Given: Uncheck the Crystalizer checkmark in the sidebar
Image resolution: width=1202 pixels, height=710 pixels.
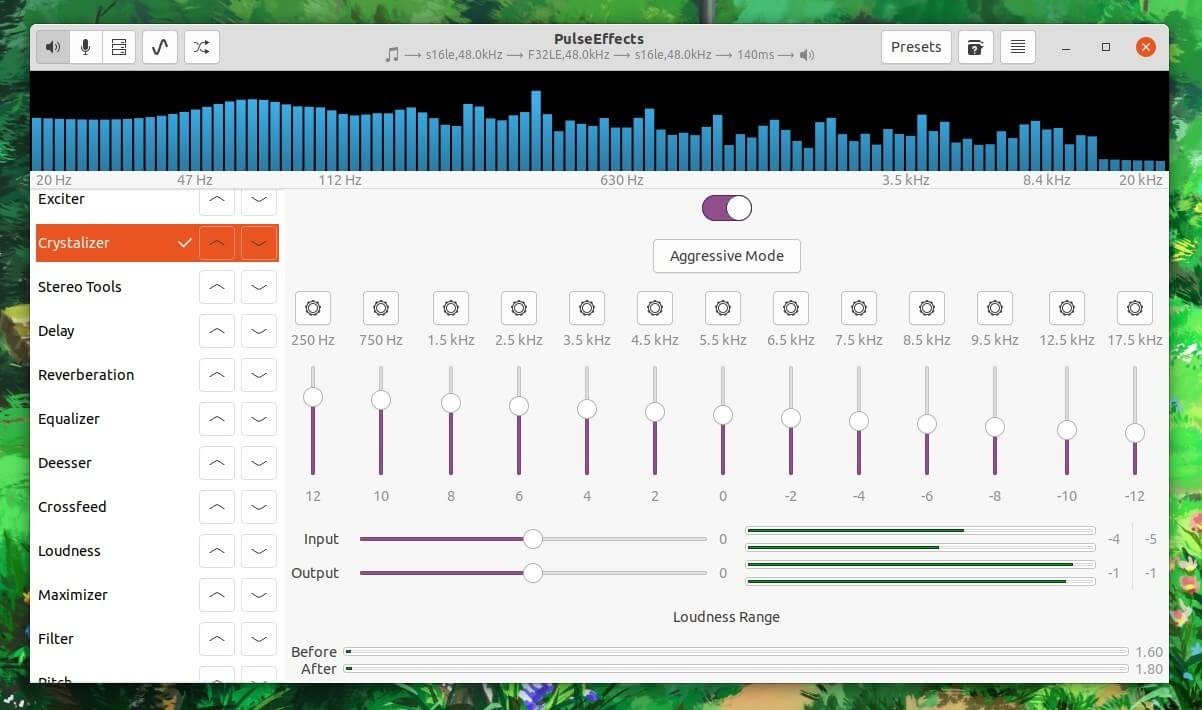Looking at the screenshot, I should click(x=184, y=242).
